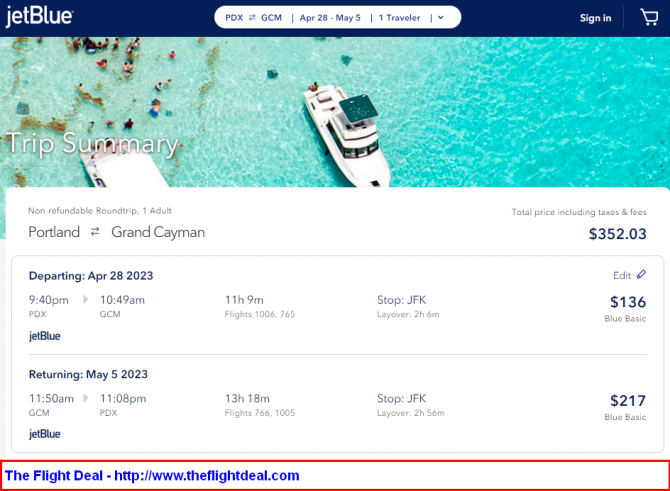
Task: Click the Grand Cayman city name
Action: 158,232
